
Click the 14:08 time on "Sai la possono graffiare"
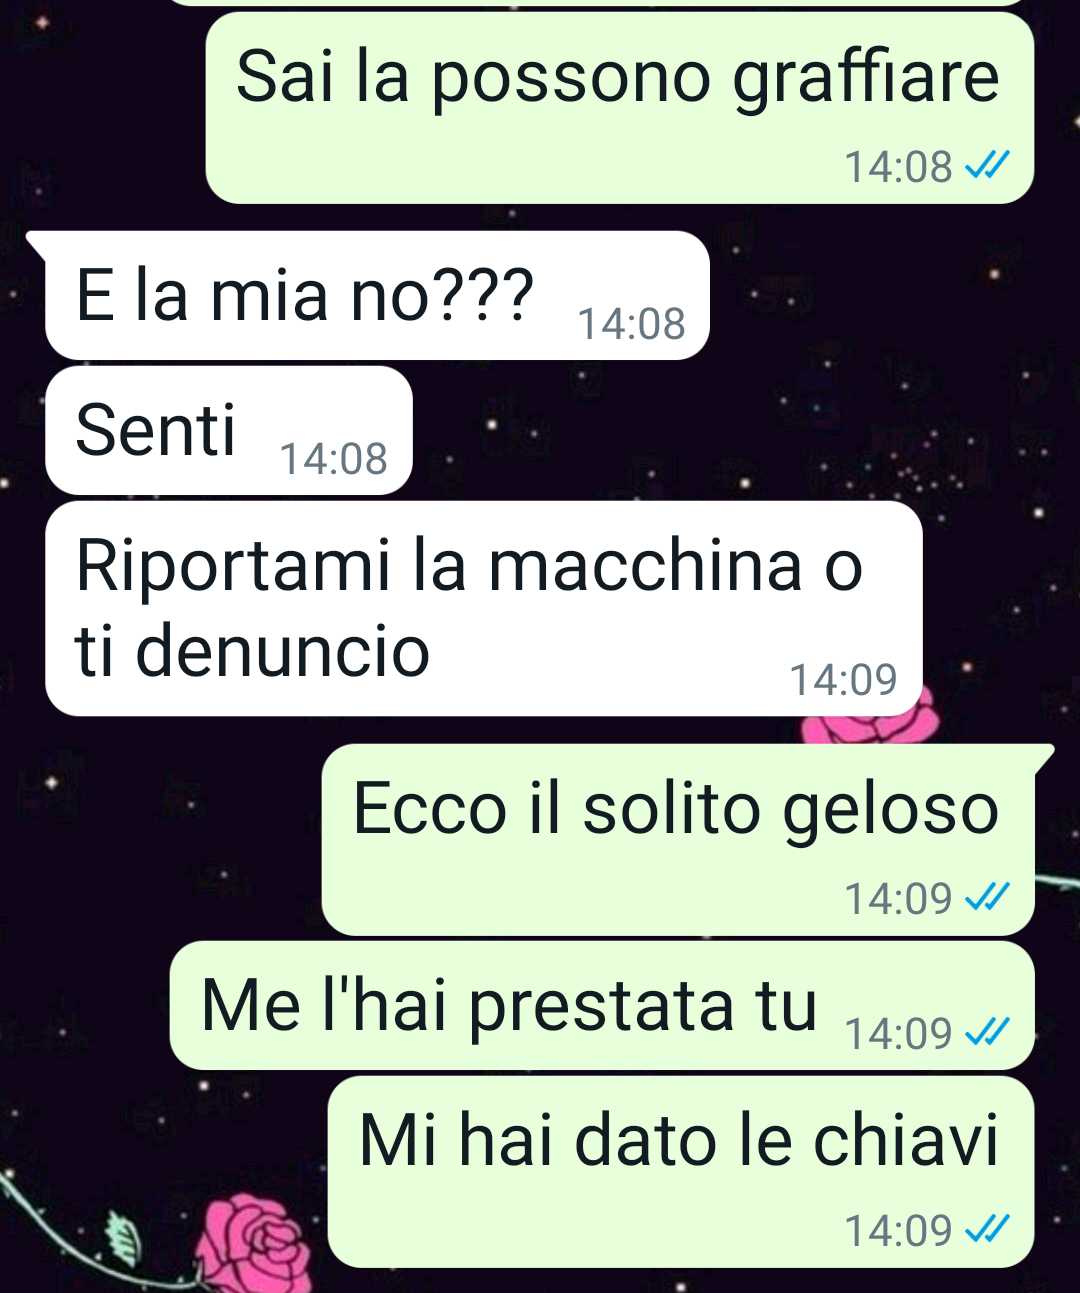898,166
